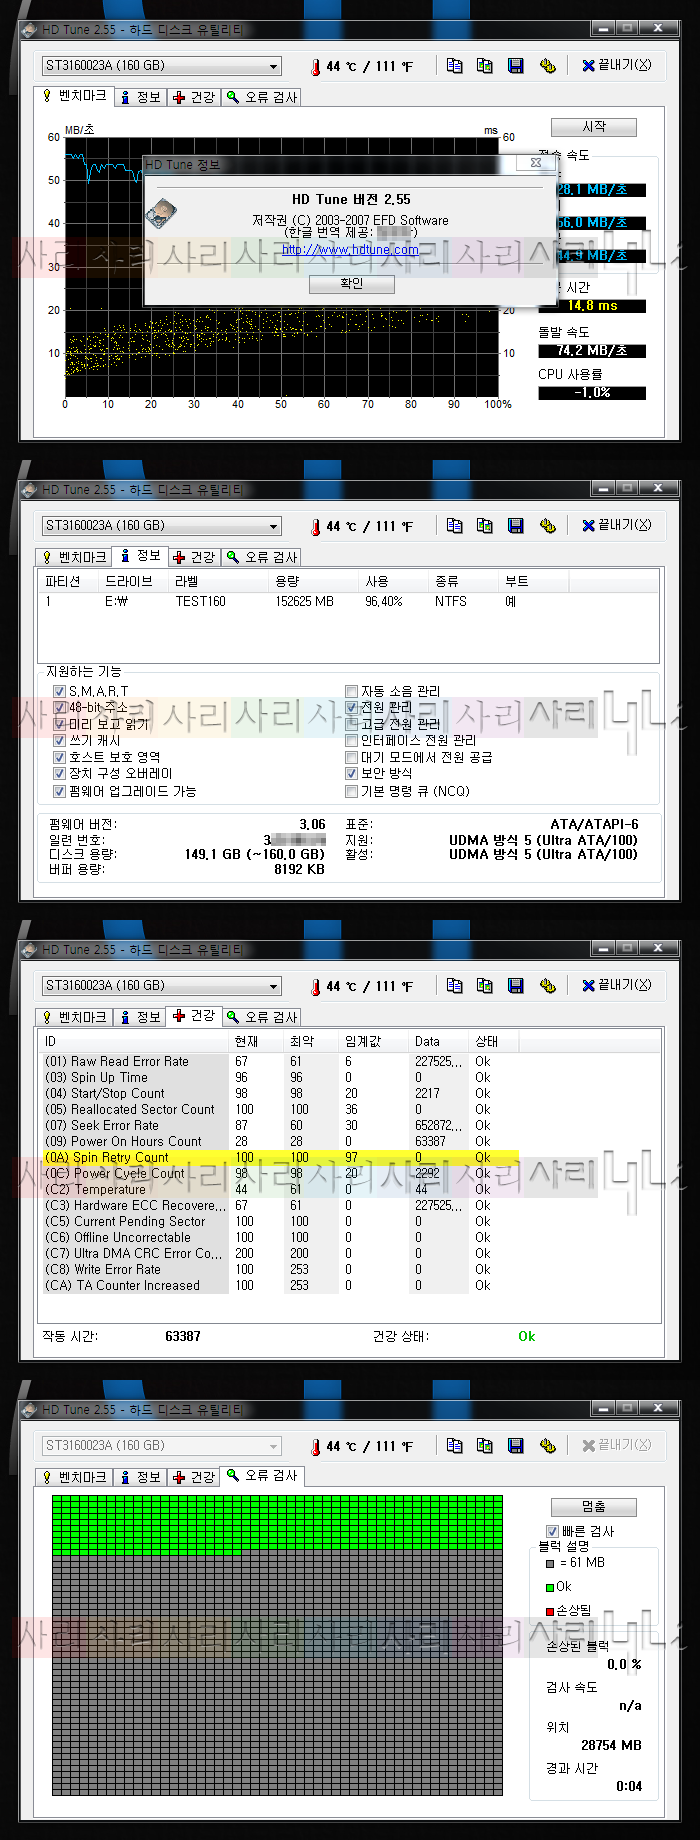Select partition row E:\ TEST160
Screen dimensions: 700x1840
tap(349, 602)
